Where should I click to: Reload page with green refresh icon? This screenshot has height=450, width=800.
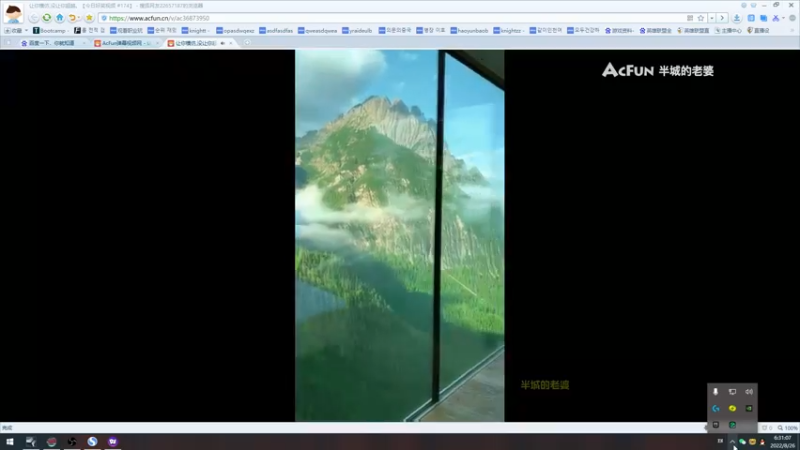pyautogui.click(x=47, y=18)
